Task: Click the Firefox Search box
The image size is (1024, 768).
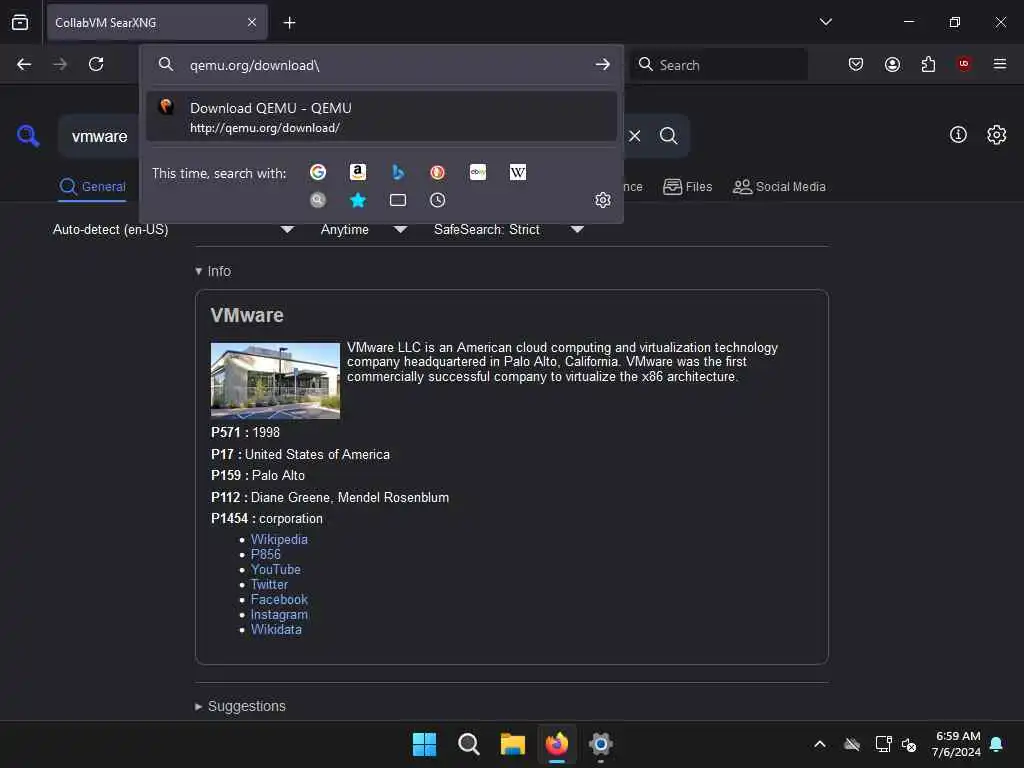Action: click(x=718, y=65)
